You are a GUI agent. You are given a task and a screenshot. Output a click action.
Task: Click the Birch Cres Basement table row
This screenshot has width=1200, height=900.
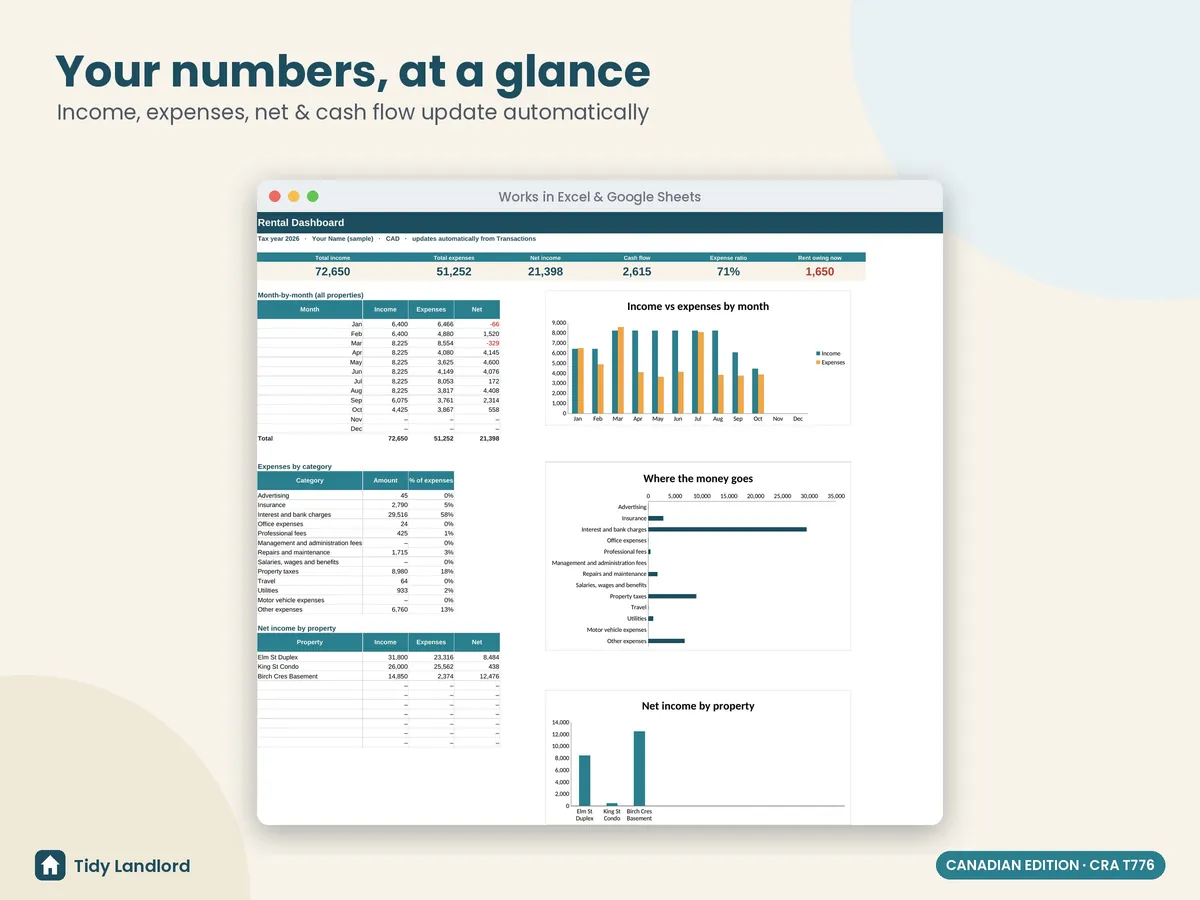(379, 677)
